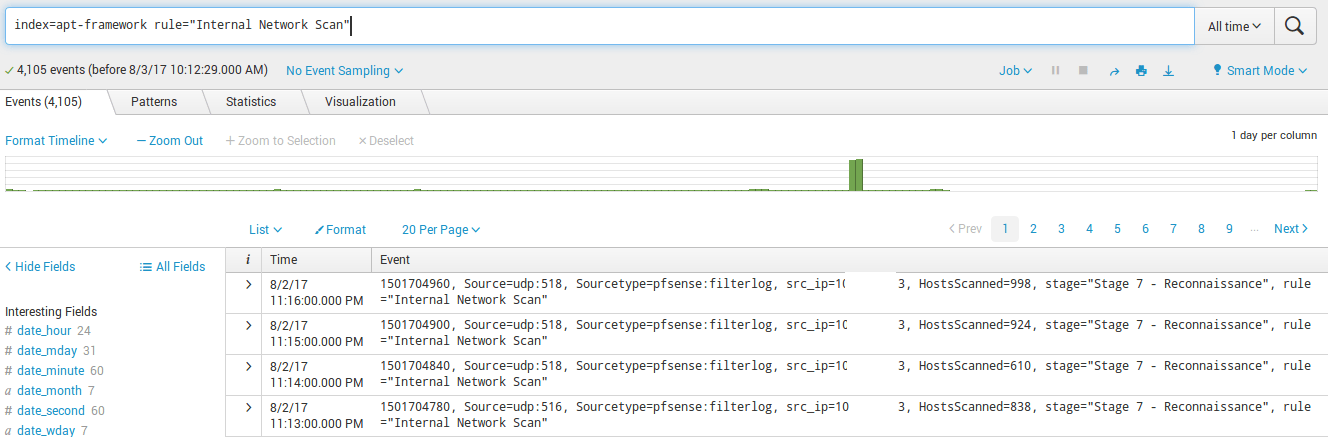Print the search results
This screenshot has width=1328, height=437.
(1141, 71)
